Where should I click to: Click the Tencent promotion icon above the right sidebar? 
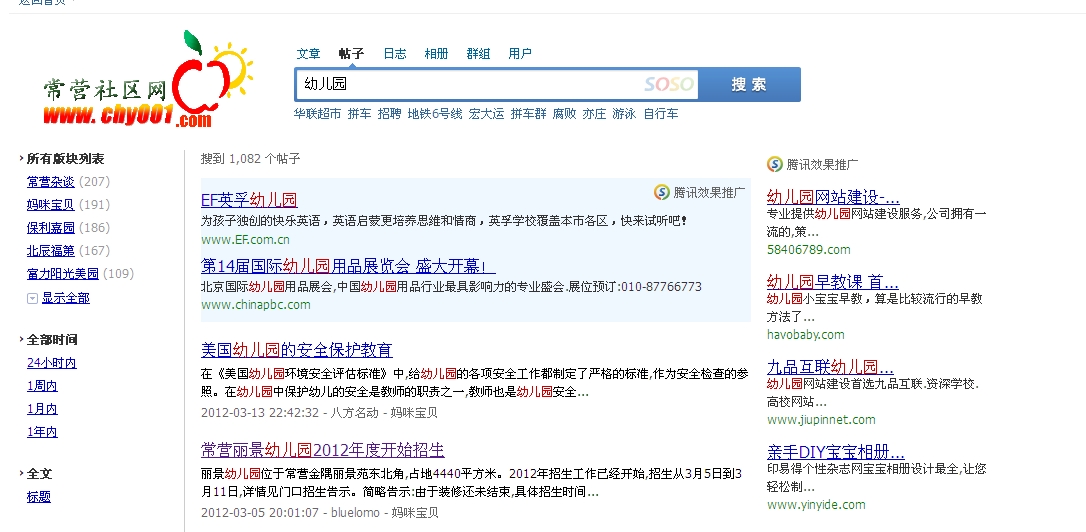pyautogui.click(x=774, y=164)
